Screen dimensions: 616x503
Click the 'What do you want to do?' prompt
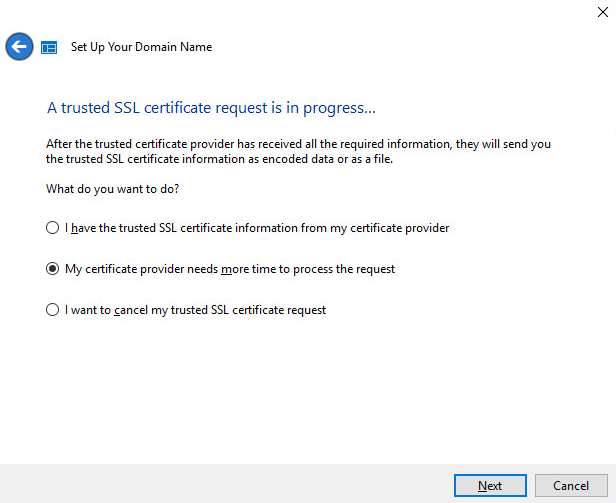112,189
